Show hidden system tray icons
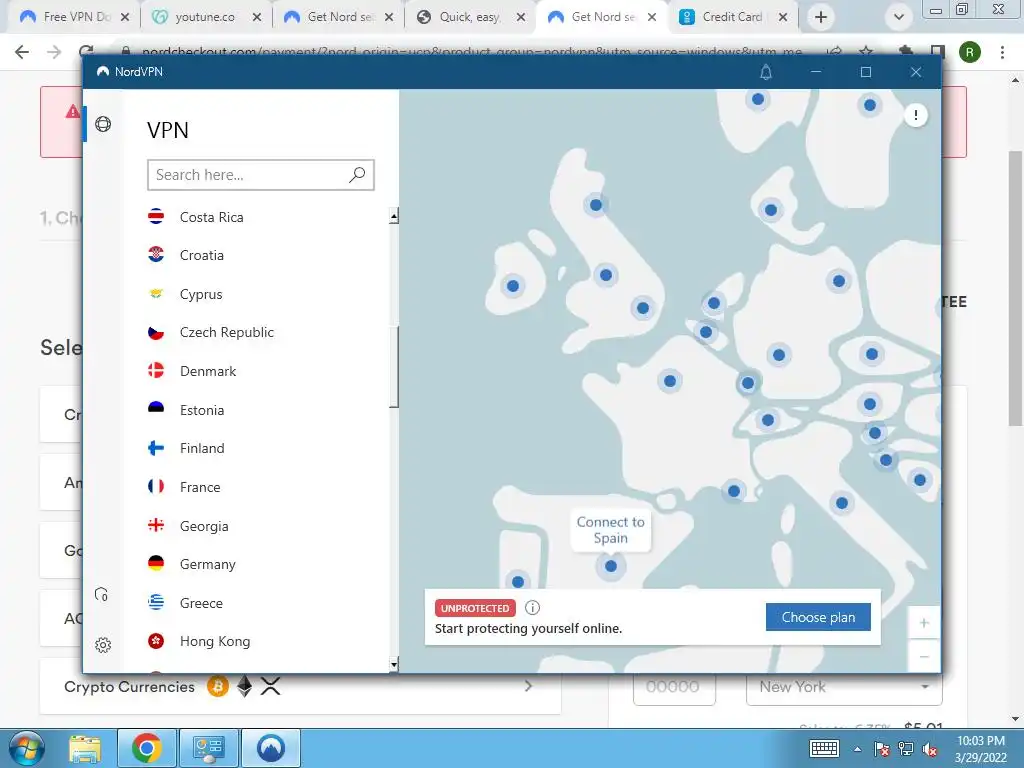Viewport: 1024px width, 768px height. 857,749
